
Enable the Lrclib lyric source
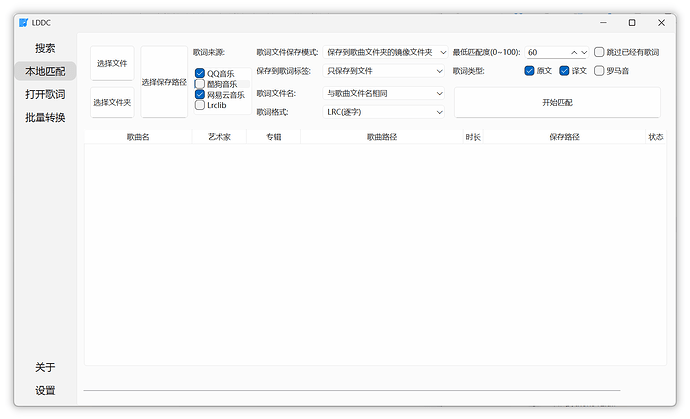(200, 105)
